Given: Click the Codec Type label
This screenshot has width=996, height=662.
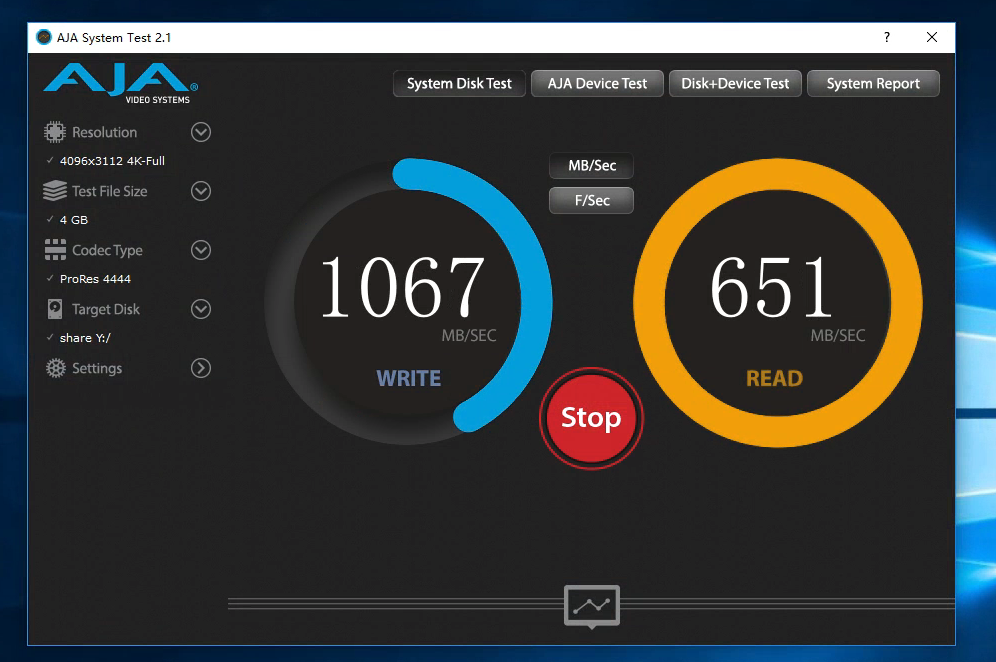Looking at the screenshot, I should [107, 250].
